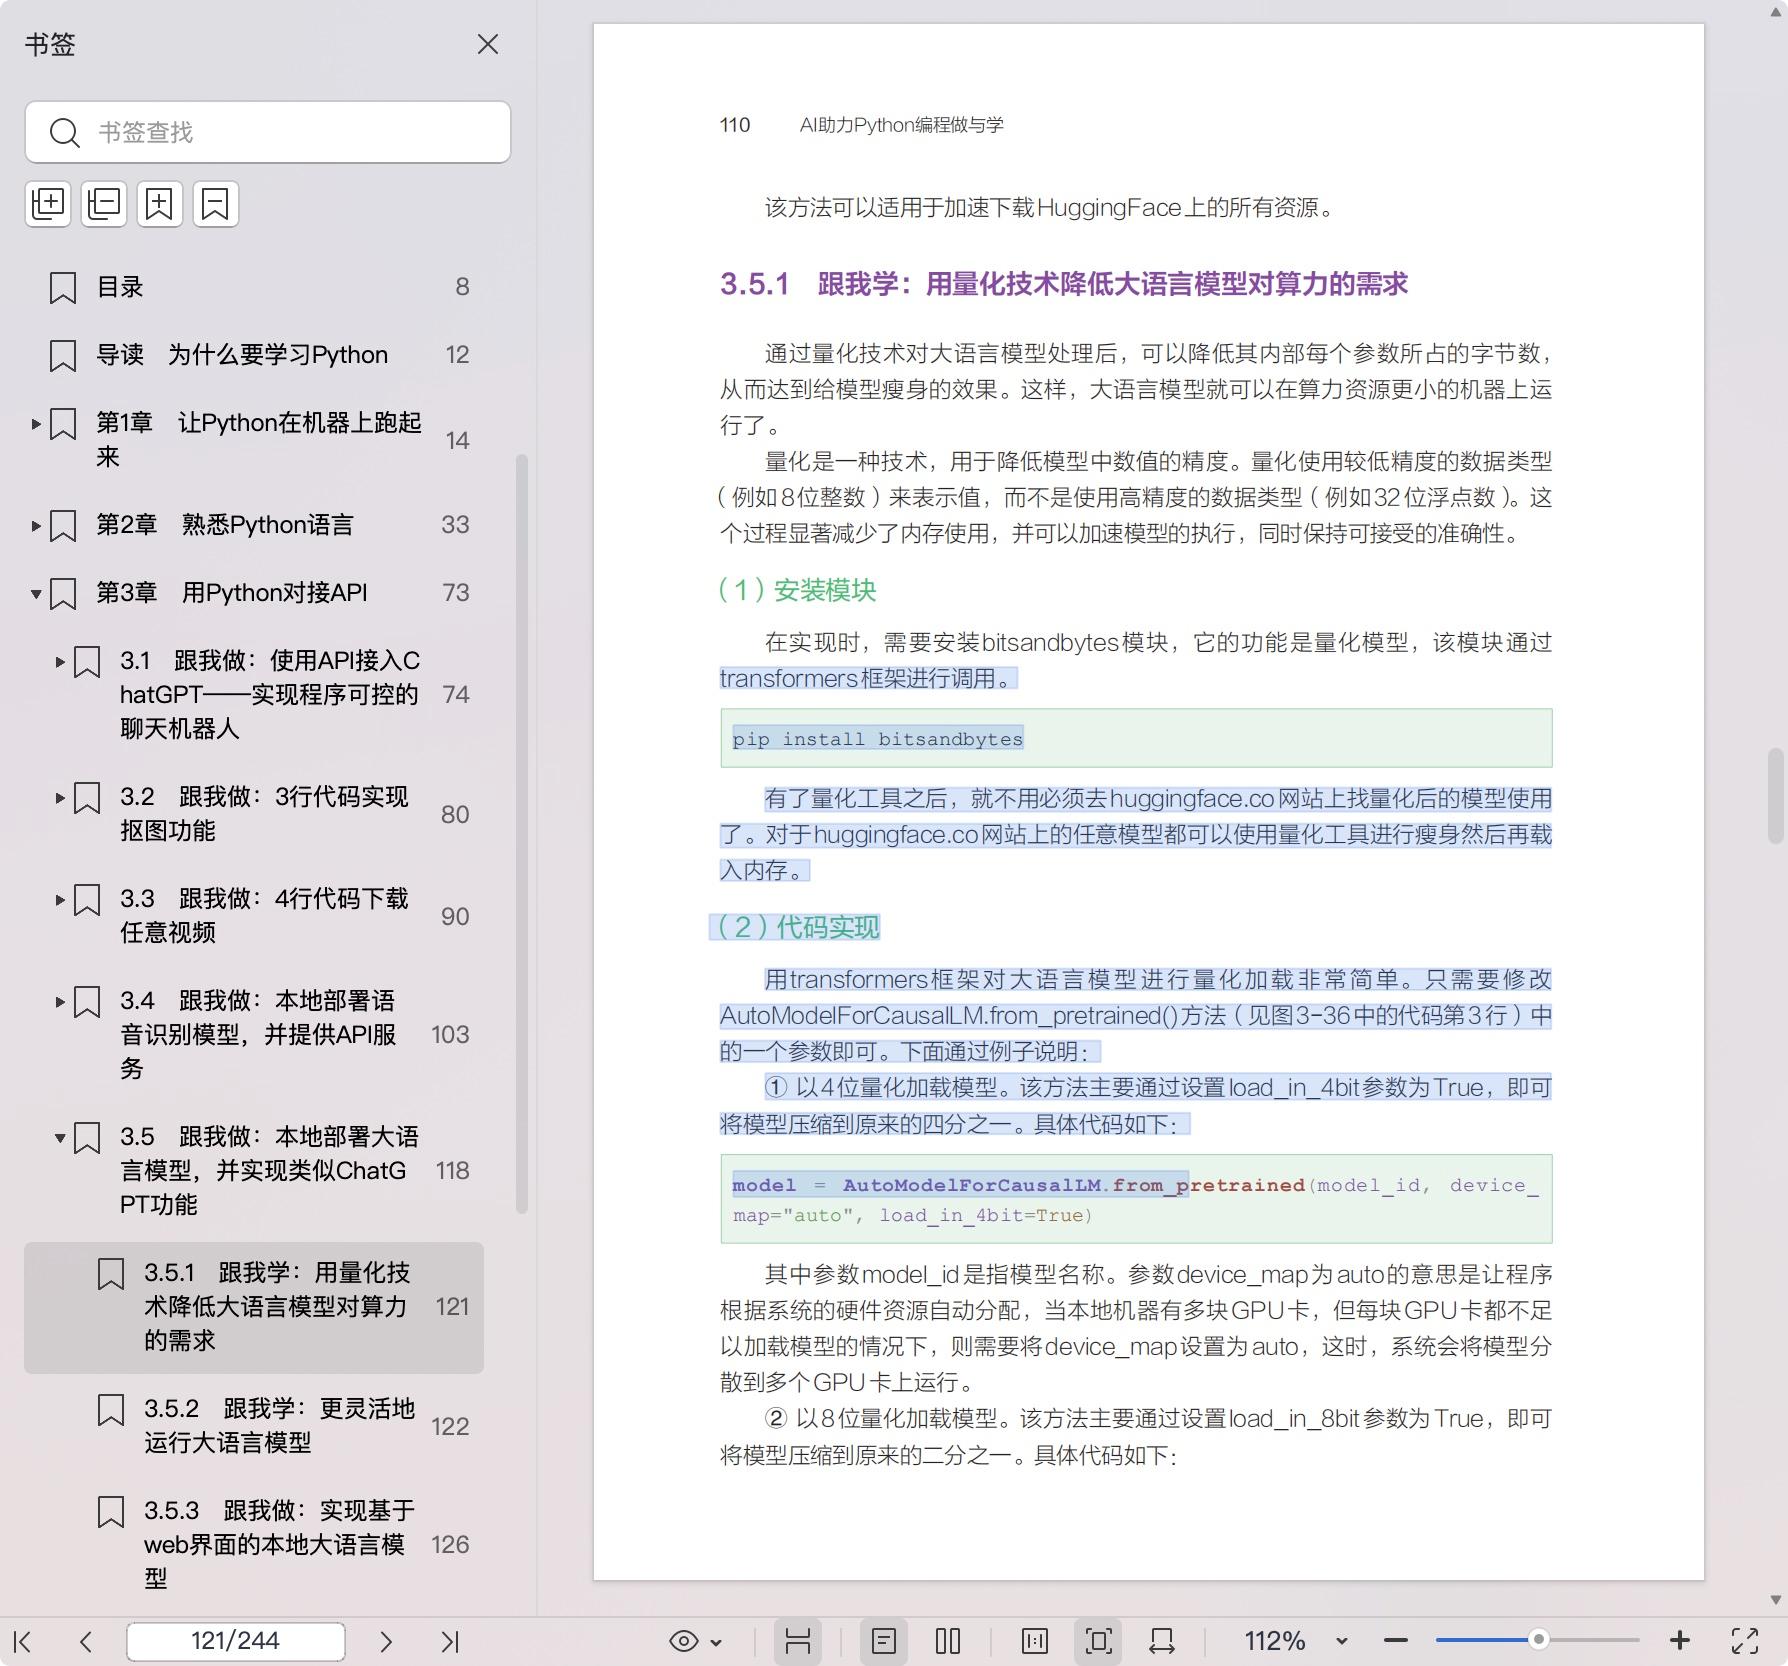Image resolution: width=1788 pixels, height=1666 pixels.
Task: Click the bookmark icon beside 导读
Action: click(x=63, y=356)
